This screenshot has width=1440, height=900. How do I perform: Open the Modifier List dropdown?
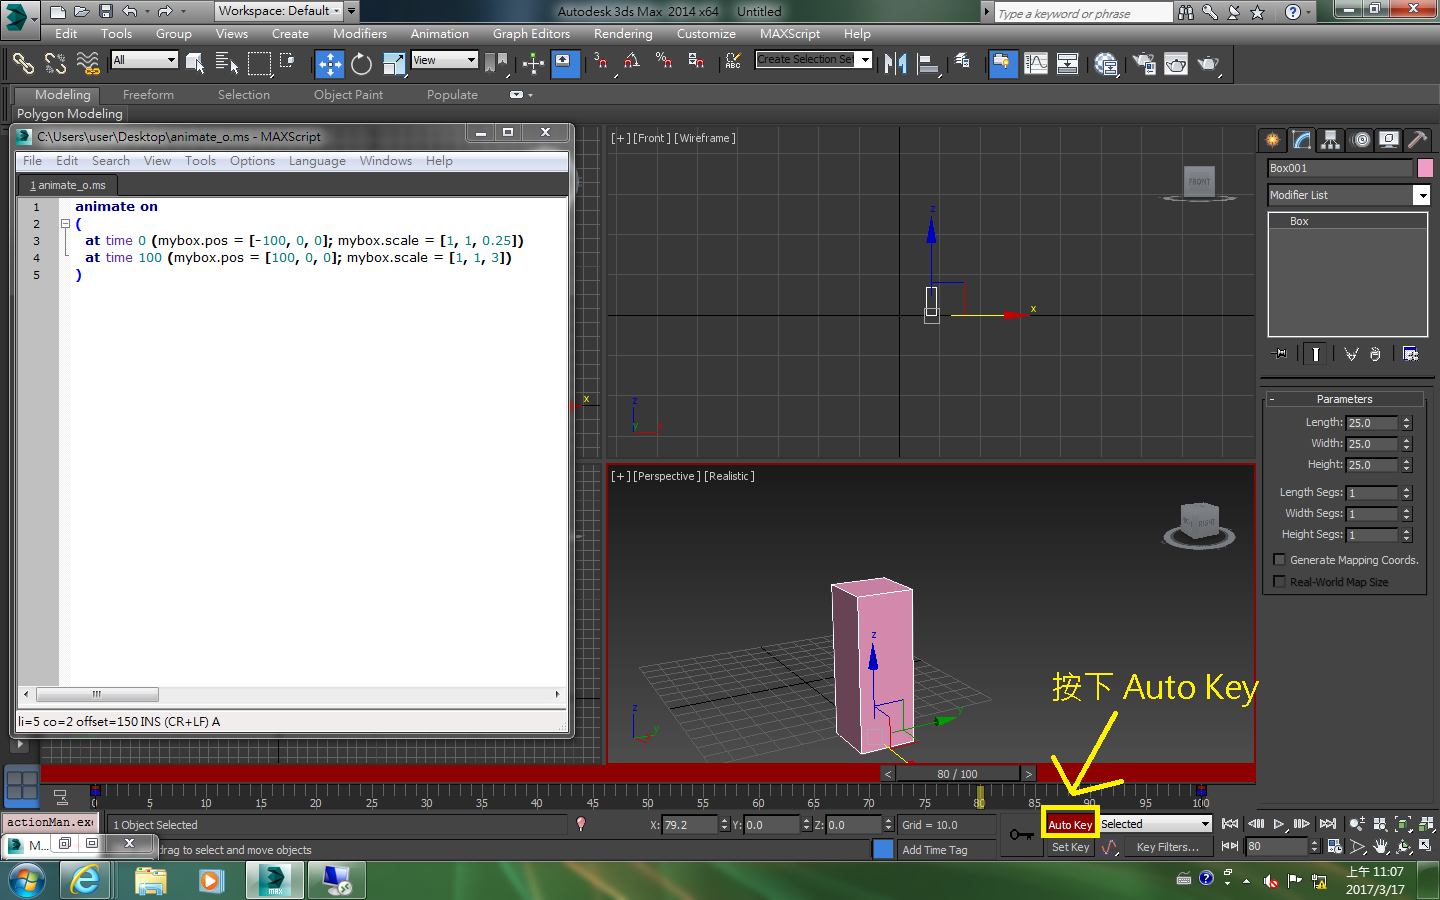tap(1424, 194)
